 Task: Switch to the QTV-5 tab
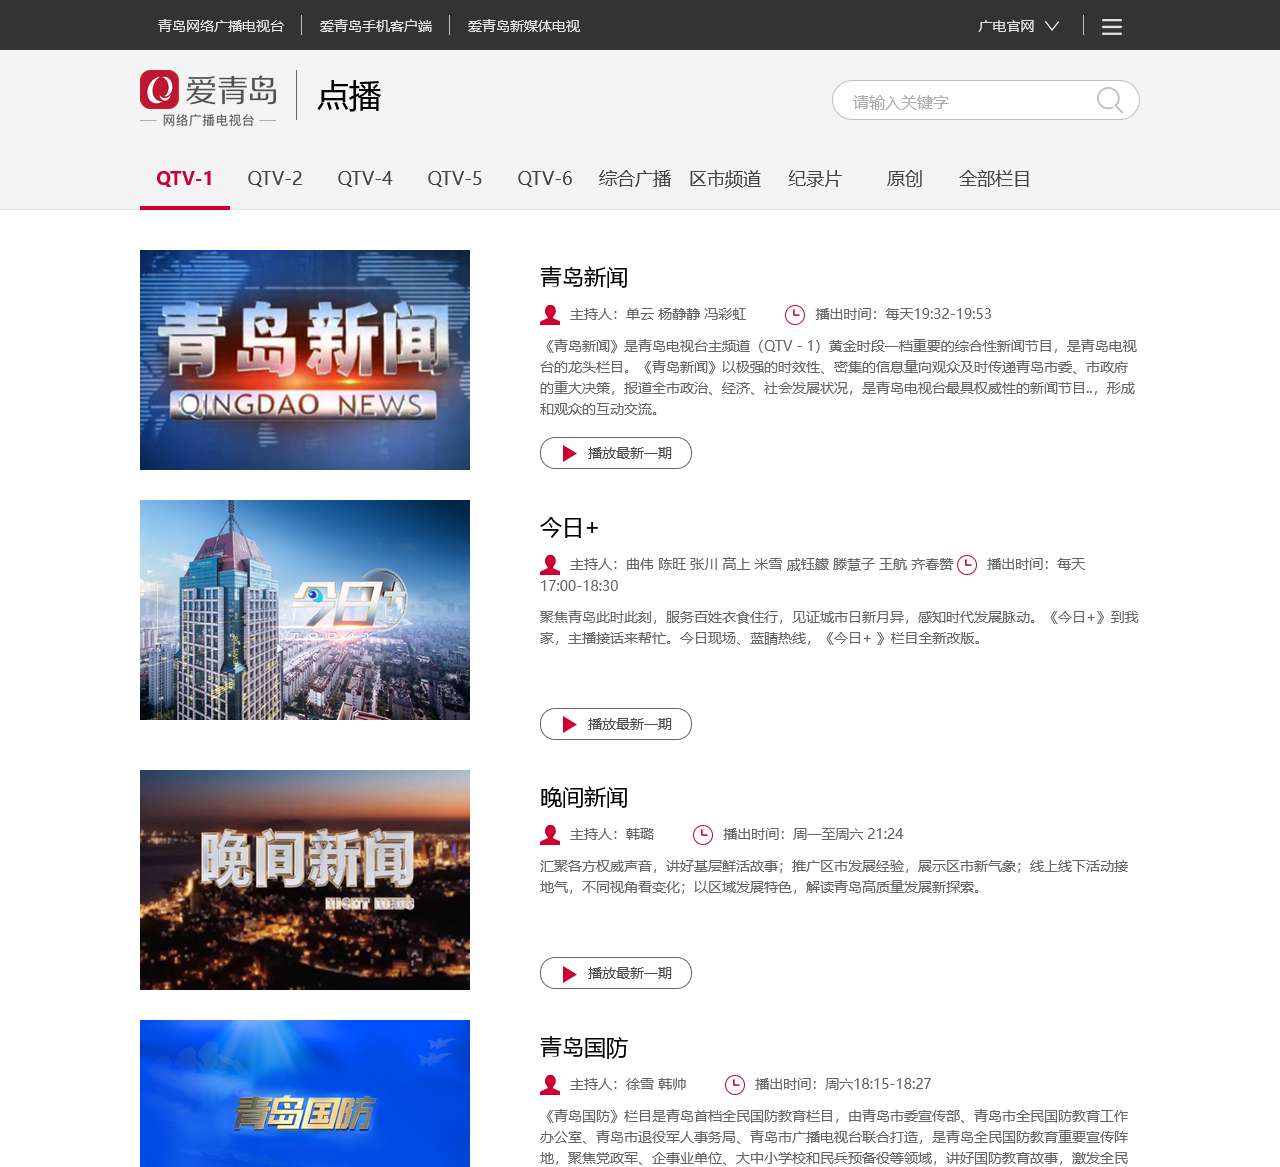point(455,179)
